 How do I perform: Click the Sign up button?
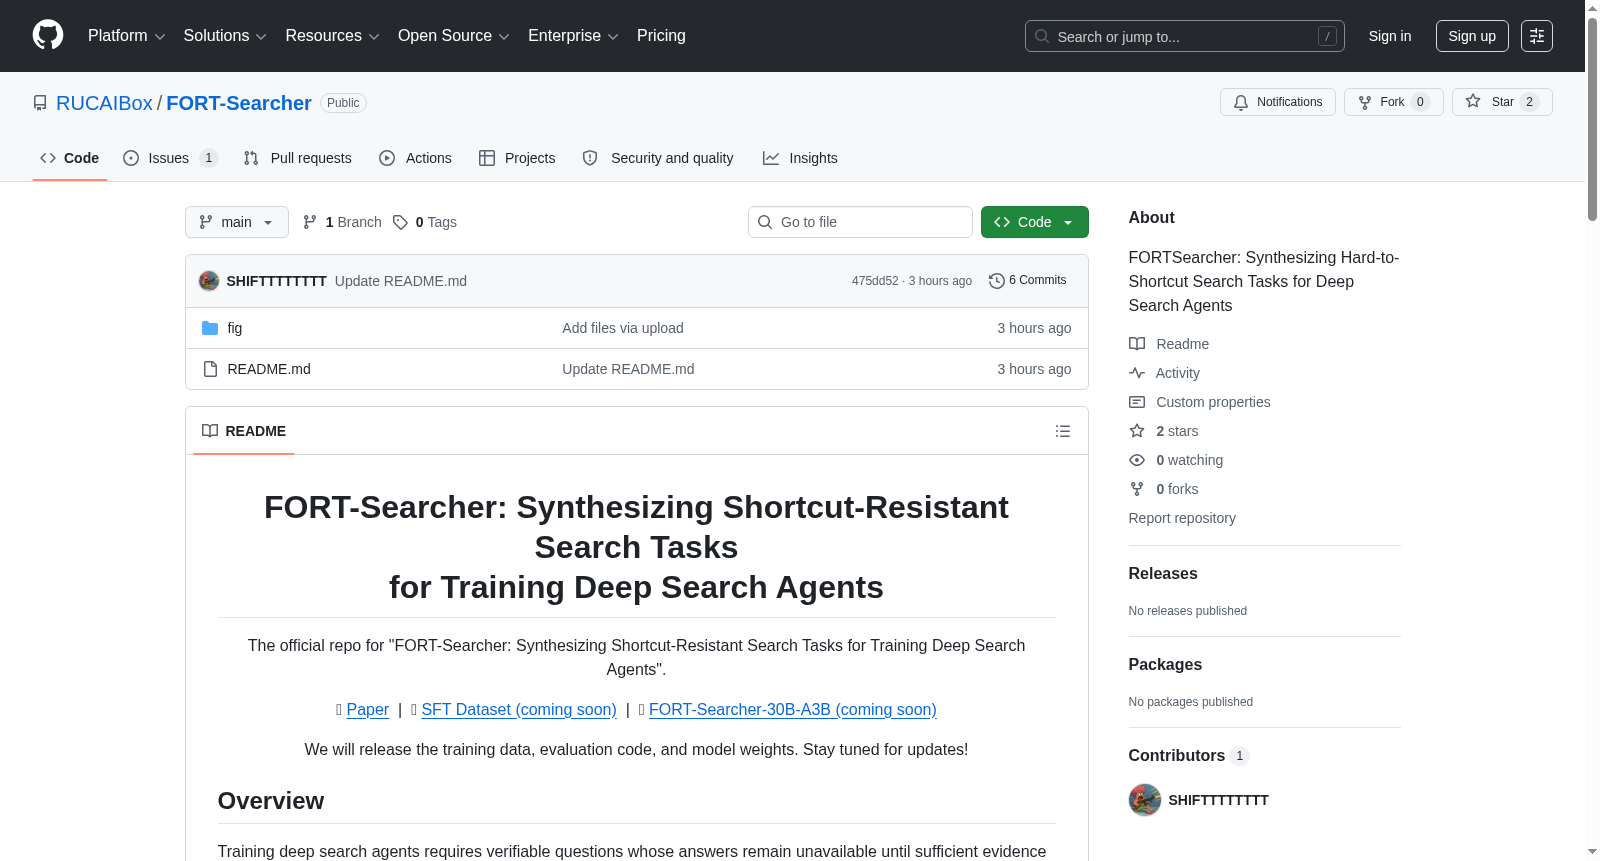[1472, 36]
